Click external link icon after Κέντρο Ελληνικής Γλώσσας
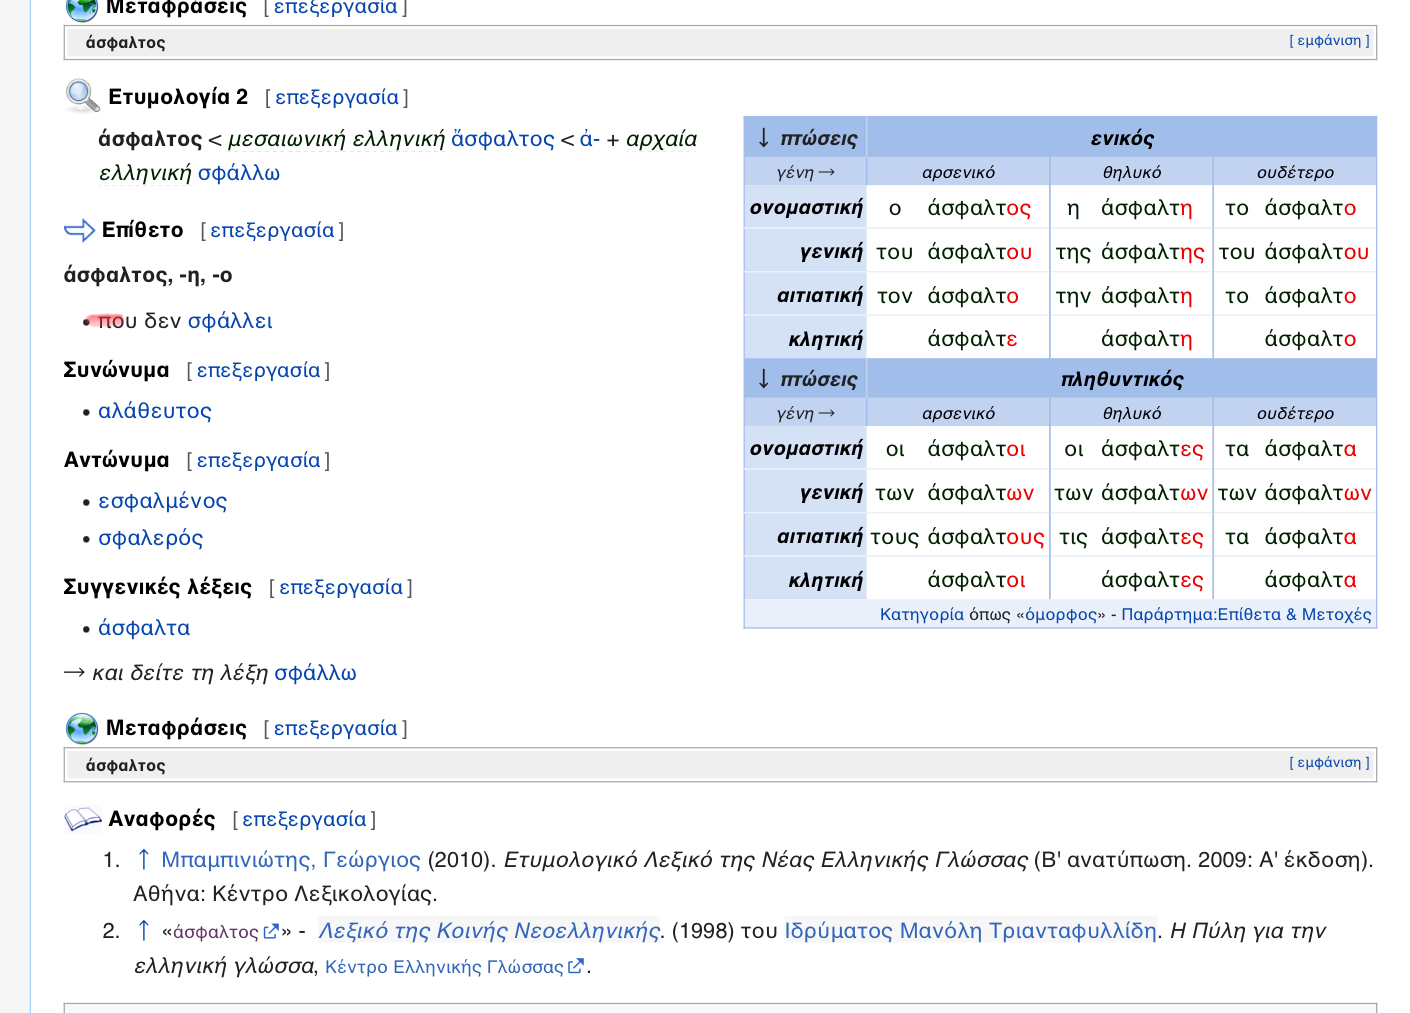This screenshot has height=1013, width=1410. 576,967
